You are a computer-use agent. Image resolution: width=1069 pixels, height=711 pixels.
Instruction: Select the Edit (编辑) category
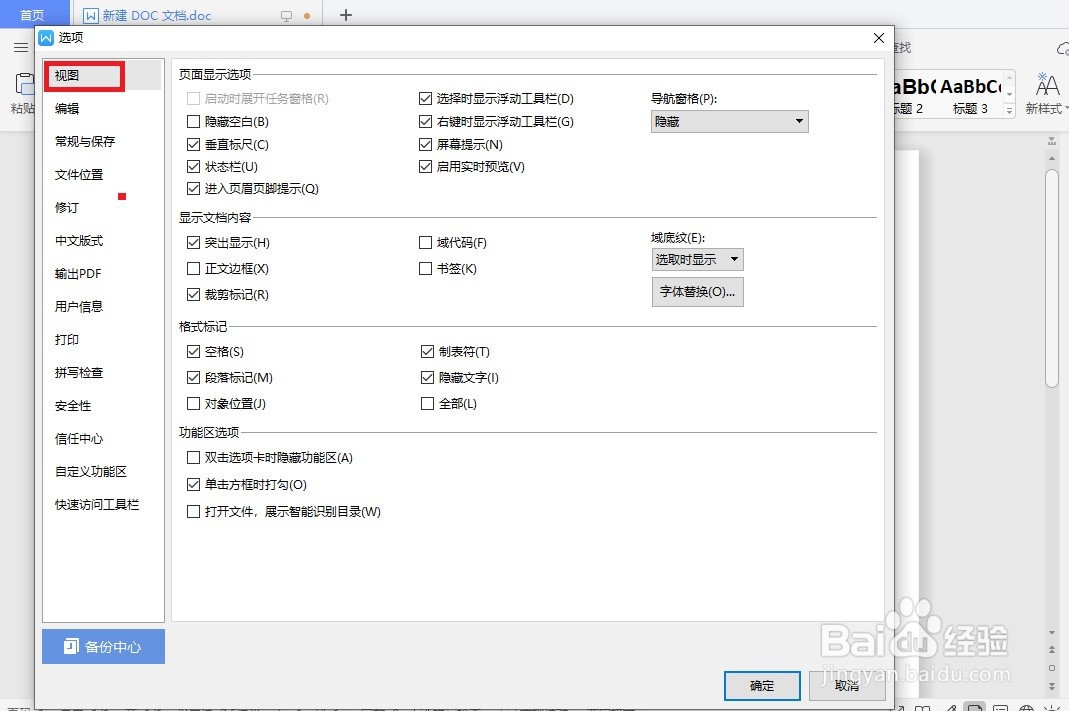click(67, 108)
